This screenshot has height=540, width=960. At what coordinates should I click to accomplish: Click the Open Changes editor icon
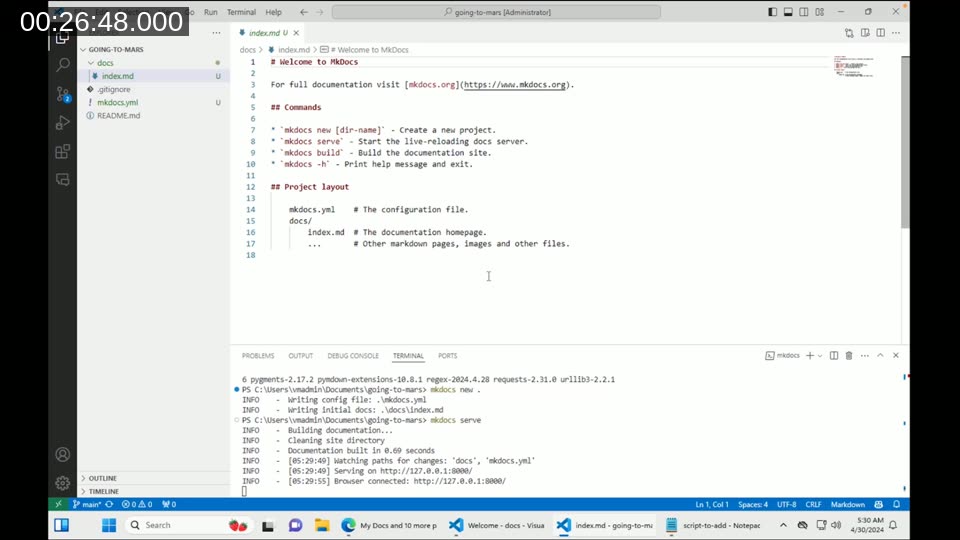[x=849, y=33]
